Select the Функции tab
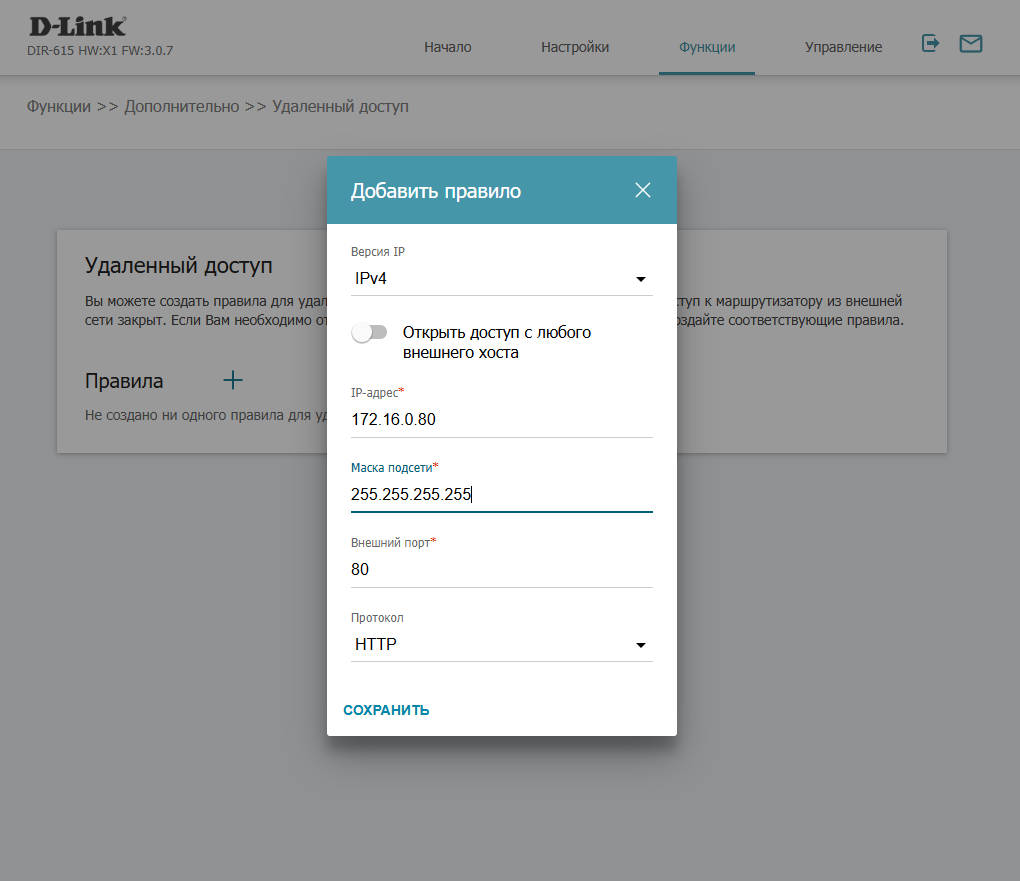 tap(707, 47)
